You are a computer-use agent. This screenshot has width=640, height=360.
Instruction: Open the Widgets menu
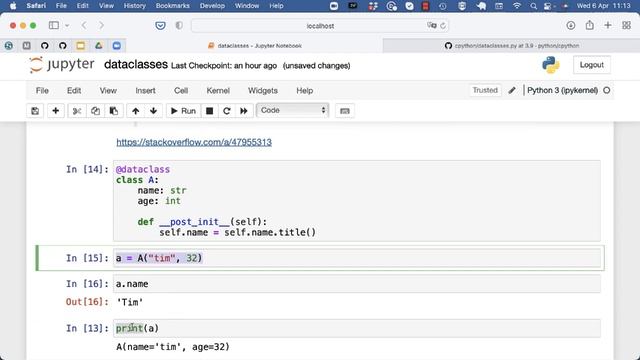coord(262,91)
